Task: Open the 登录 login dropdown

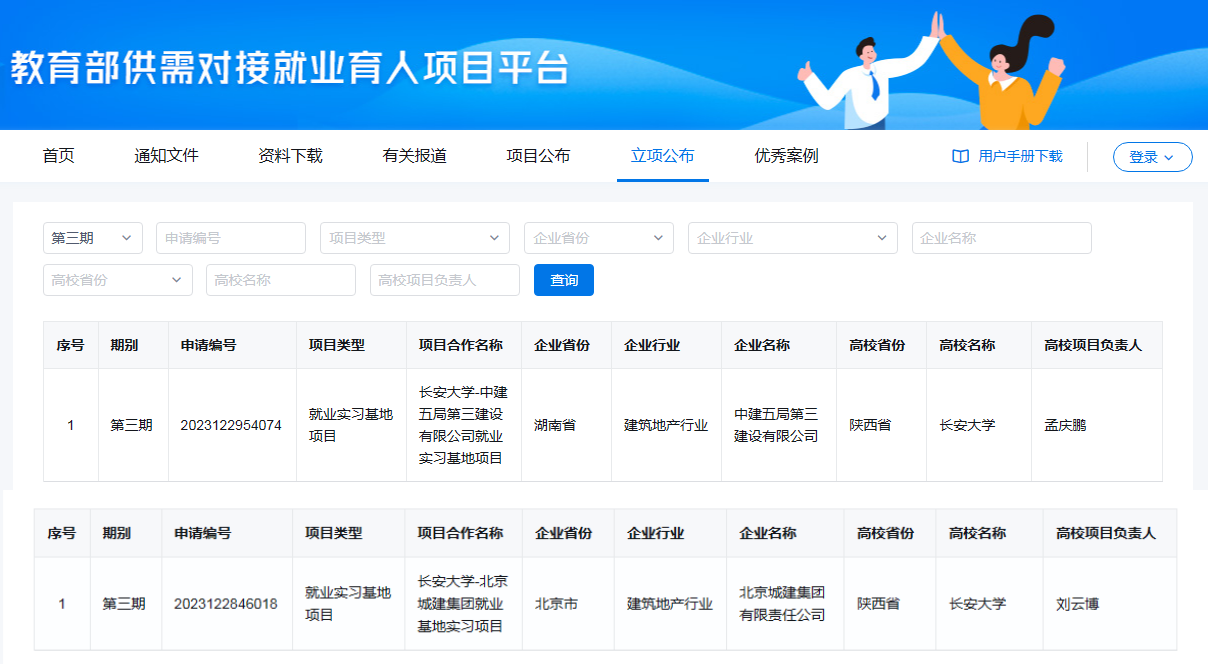Action: pyautogui.click(x=1152, y=157)
